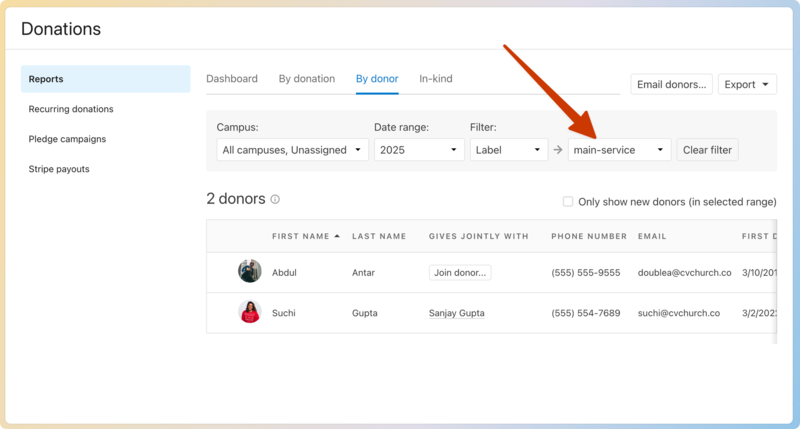The image size is (800, 429).
Task: Click the Email donors button
Action: [671, 85]
